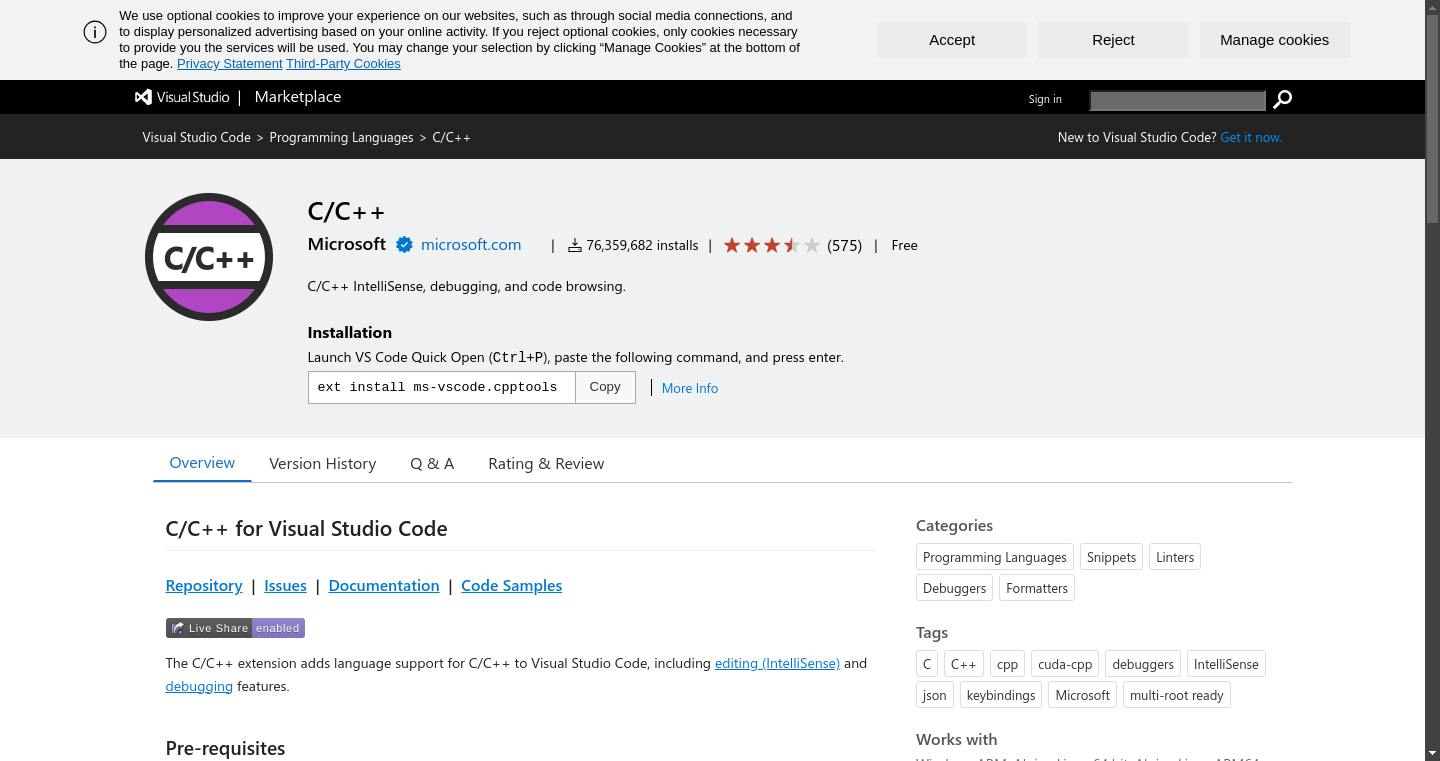The height and width of the screenshot is (761, 1440).
Task: Click the multi-root ready tag
Action: pos(1177,695)
